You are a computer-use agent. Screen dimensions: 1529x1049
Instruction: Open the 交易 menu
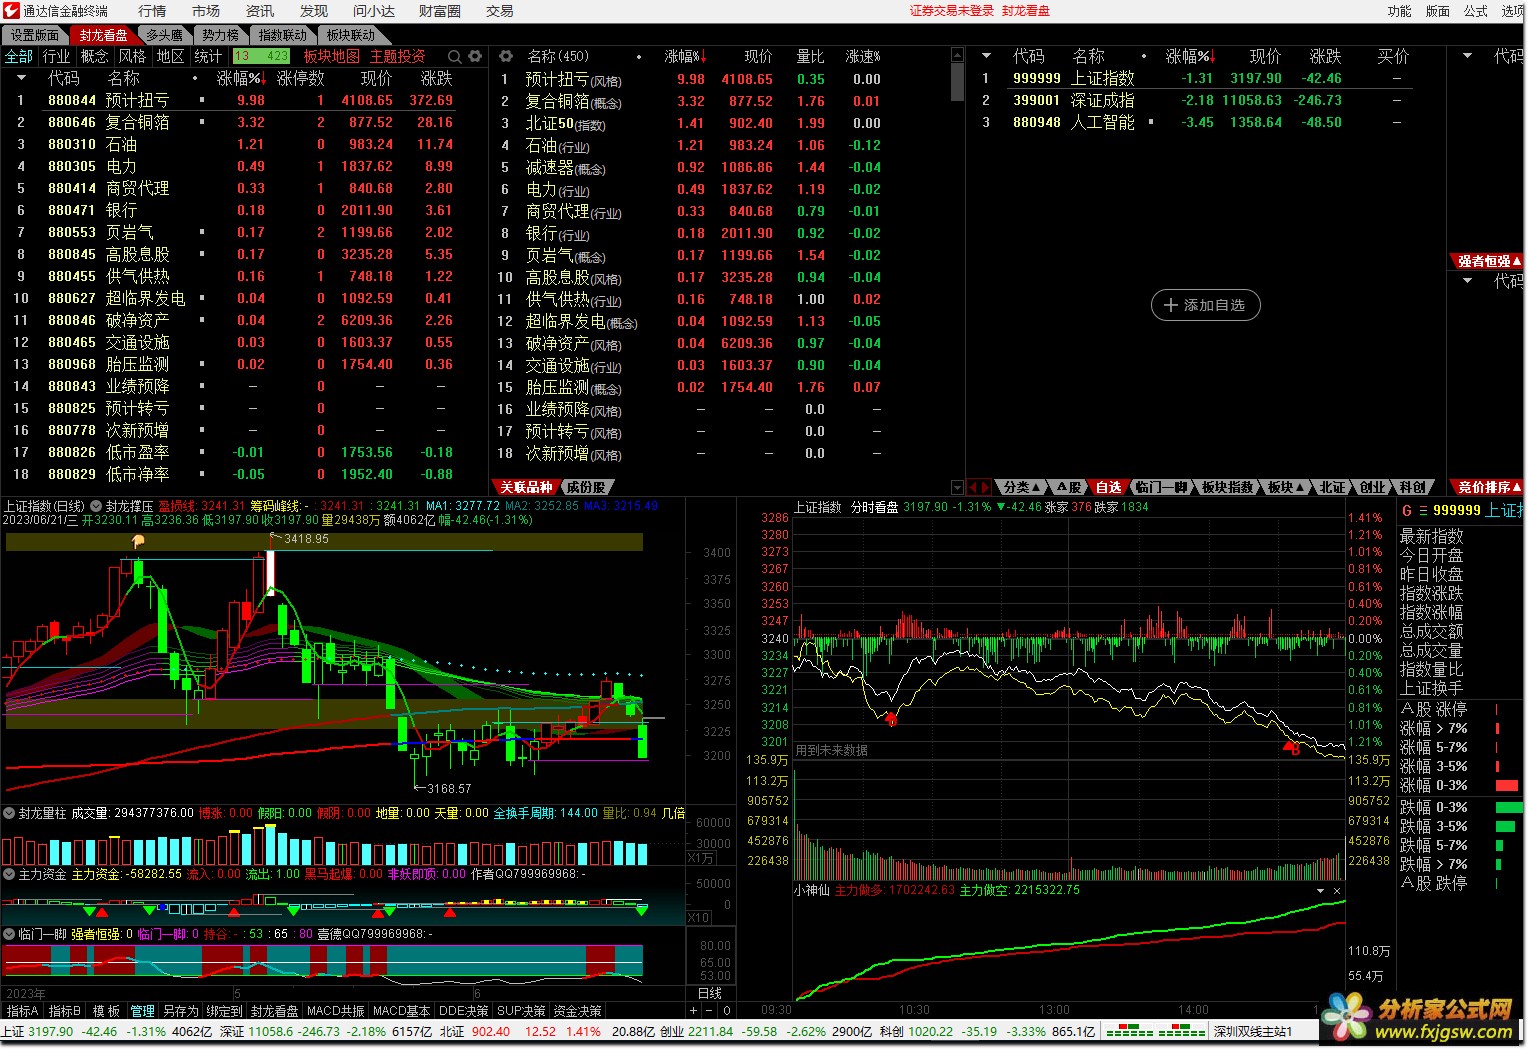tap(500, 11)
